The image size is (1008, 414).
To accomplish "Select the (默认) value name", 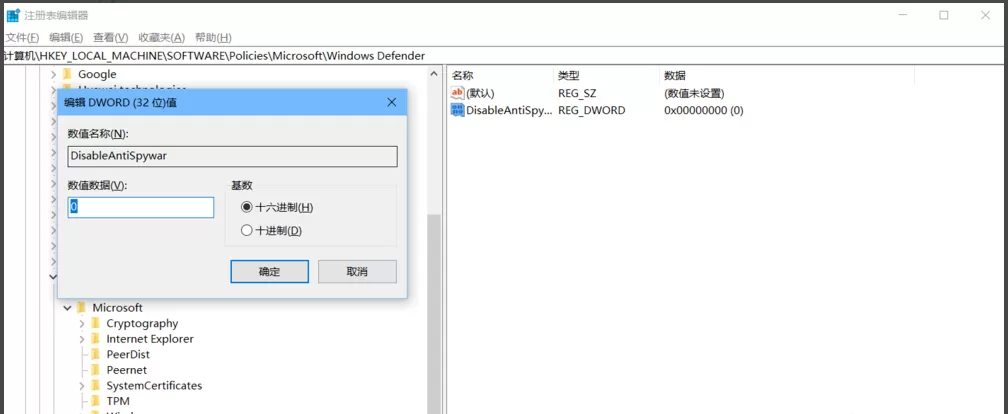I will (480, 94).
